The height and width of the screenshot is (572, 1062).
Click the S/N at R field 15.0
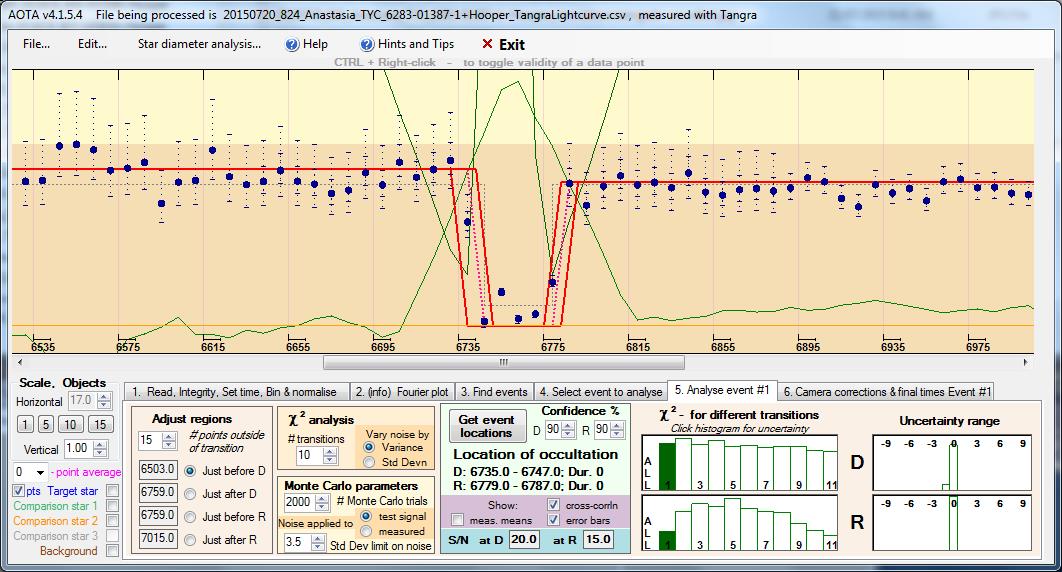click(x=597, y=540)
